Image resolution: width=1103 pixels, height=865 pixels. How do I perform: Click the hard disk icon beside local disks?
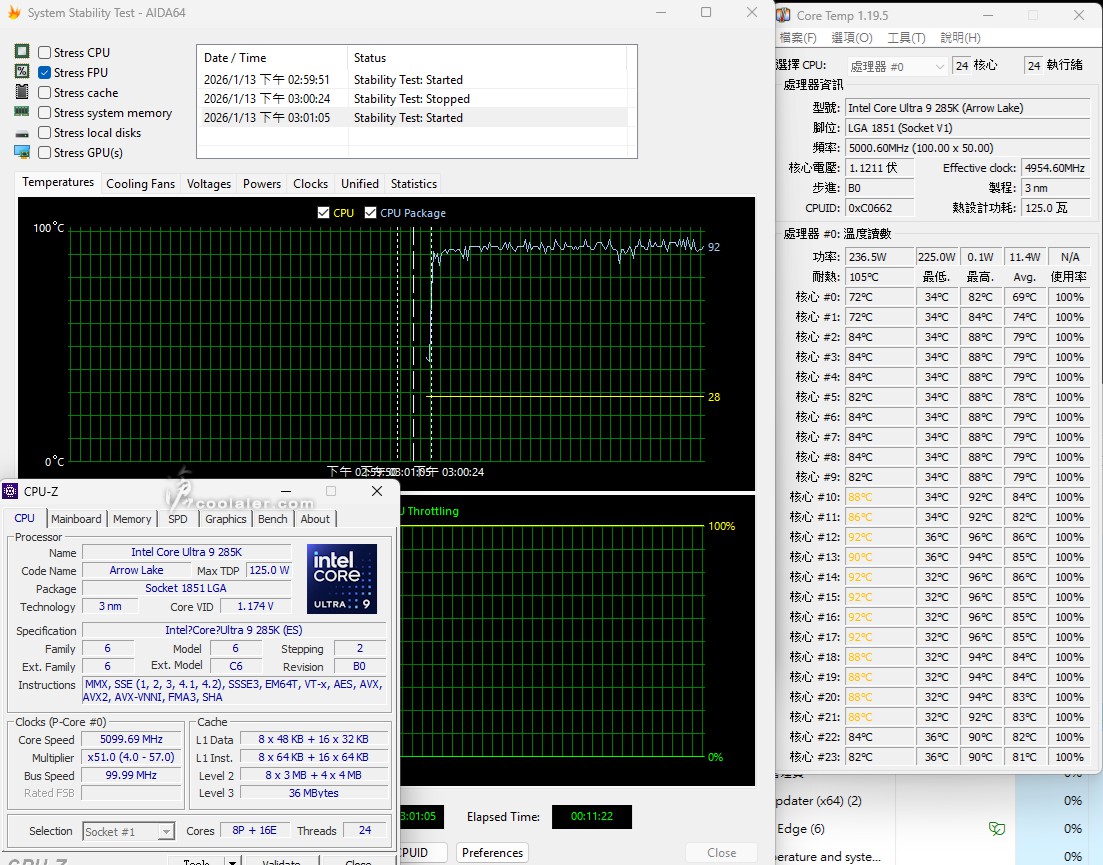click(x=22, y=133)
